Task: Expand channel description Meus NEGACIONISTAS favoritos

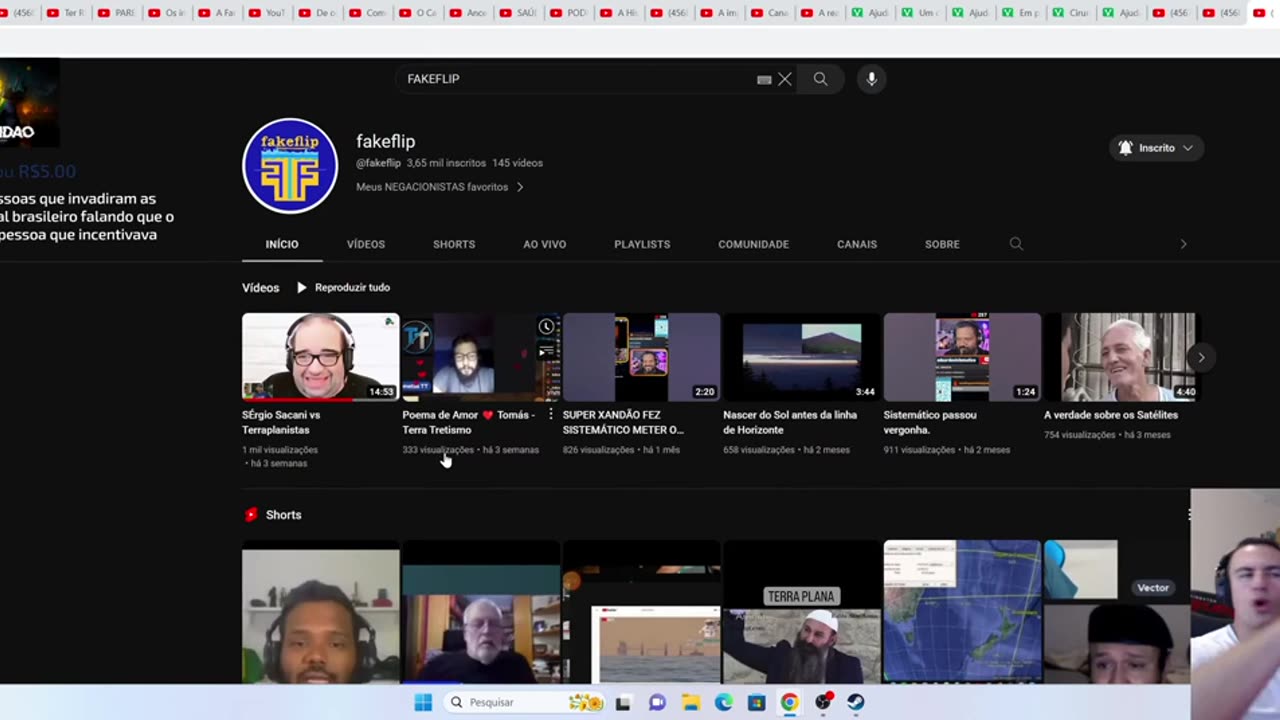Action: pos(440,187)
